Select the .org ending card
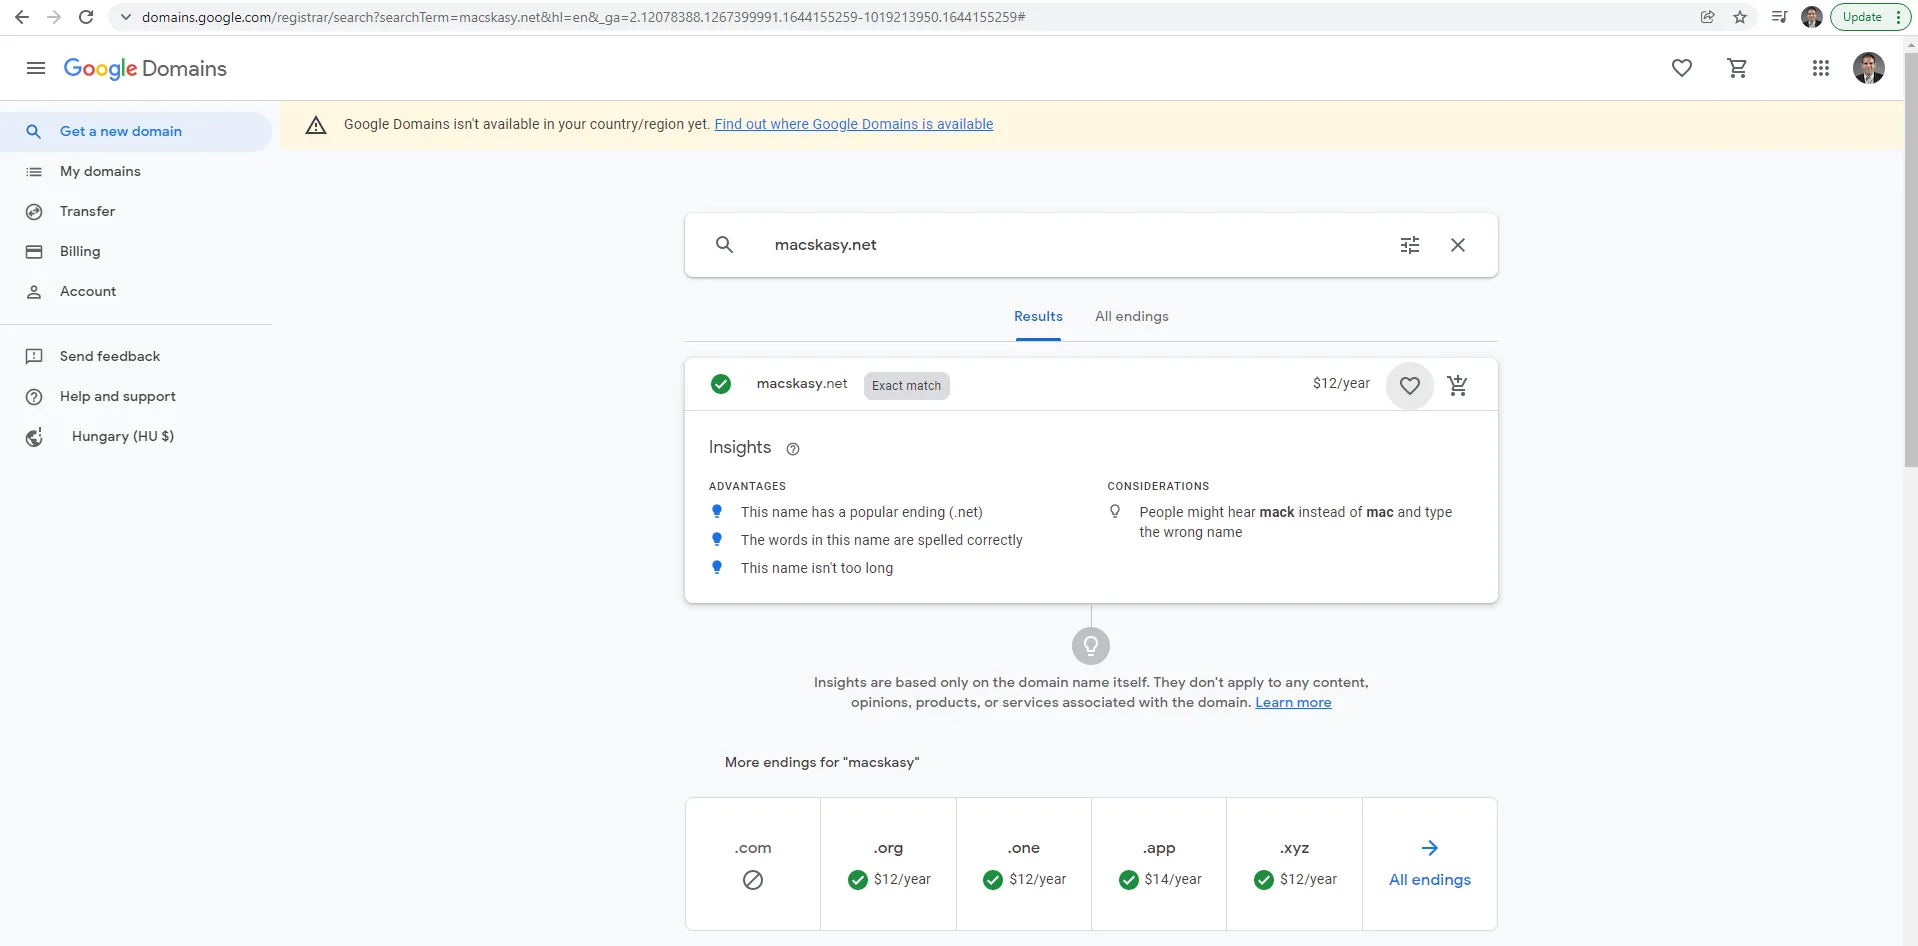This screenshot has width=1918, height=946. coord(888,864)
